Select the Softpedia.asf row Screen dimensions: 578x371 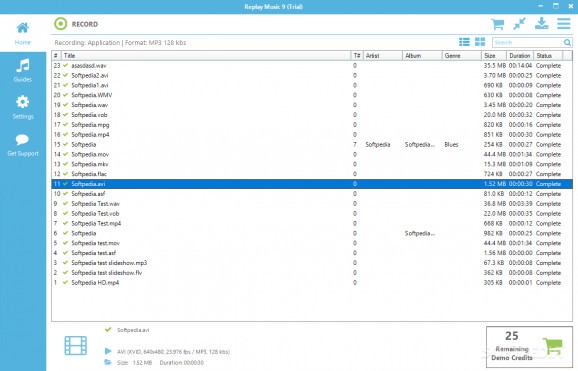point(312,194)
